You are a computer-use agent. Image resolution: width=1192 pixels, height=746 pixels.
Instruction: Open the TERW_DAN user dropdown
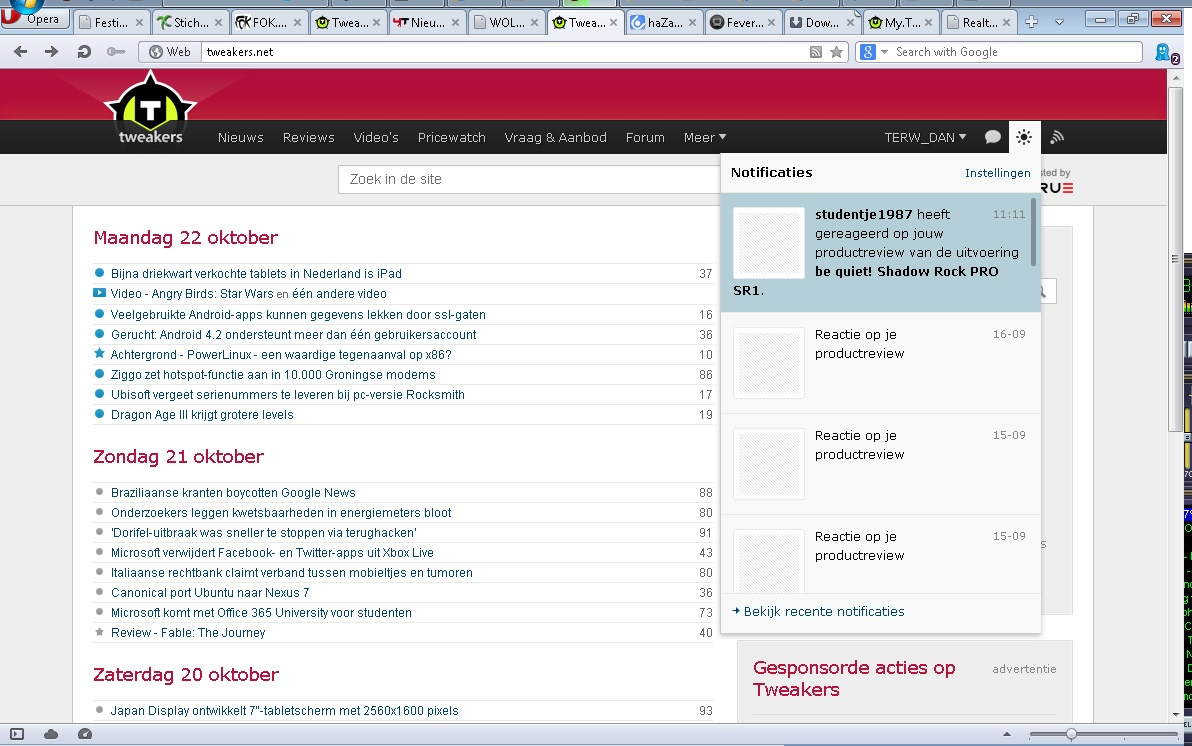(925, 138)
